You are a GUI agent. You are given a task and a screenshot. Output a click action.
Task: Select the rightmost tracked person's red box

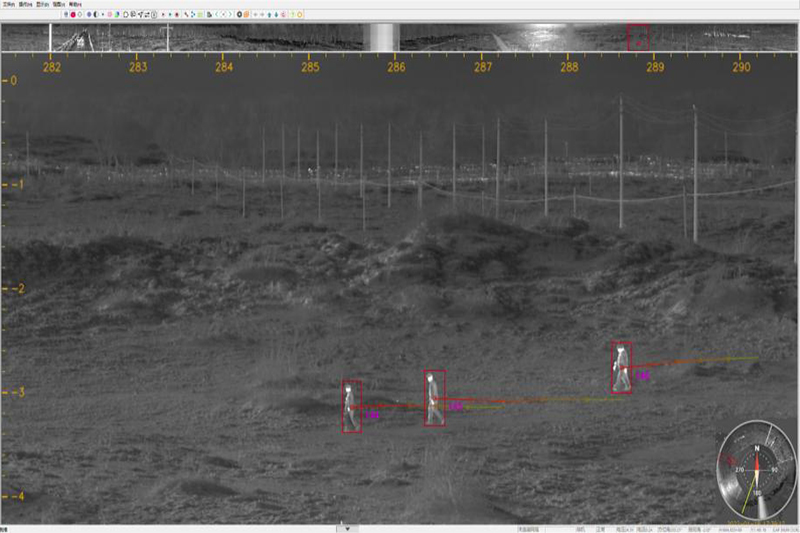point(622,367)
